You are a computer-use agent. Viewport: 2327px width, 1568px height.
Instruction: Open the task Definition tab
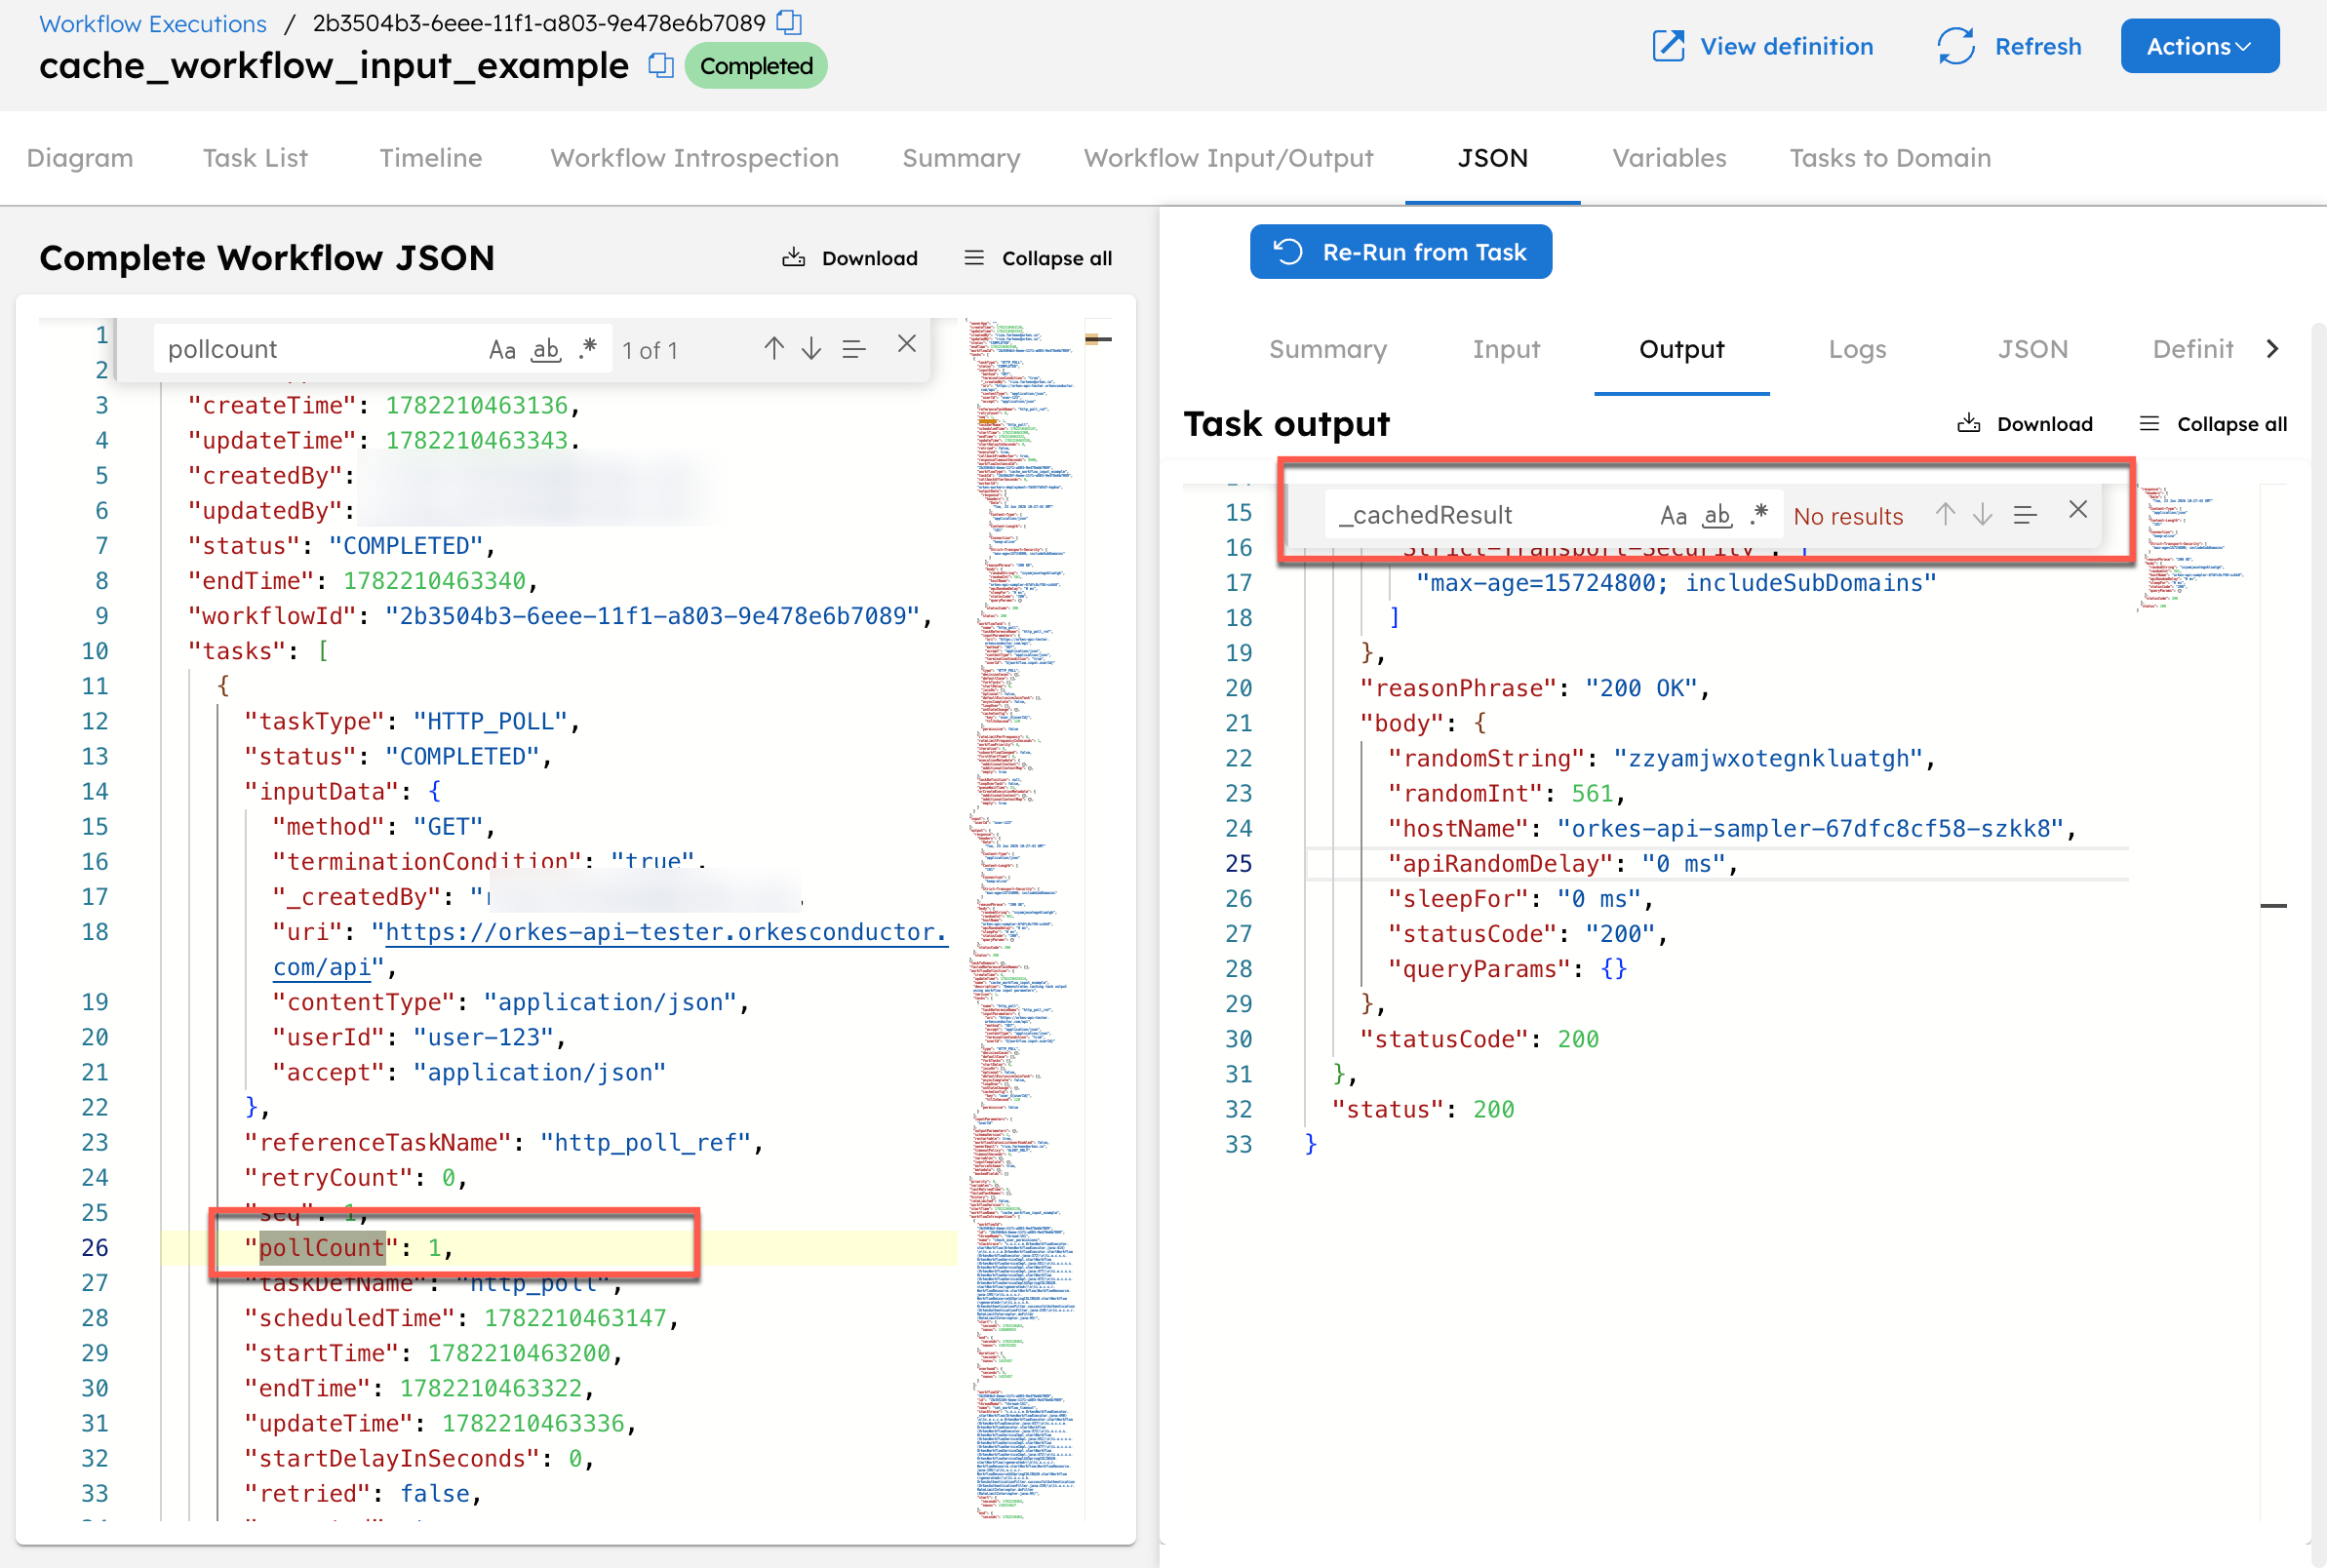pyautogui.click(x=2192, y=349)
